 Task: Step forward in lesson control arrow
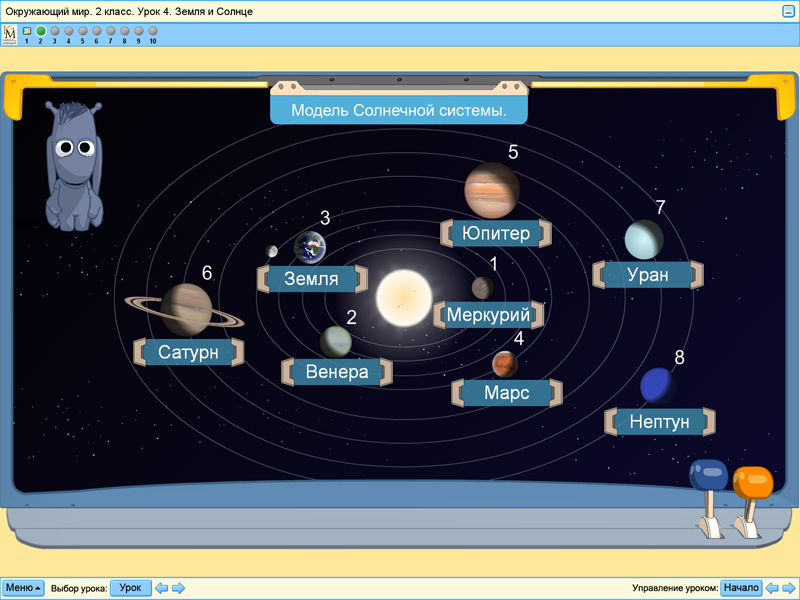[789, 588]
